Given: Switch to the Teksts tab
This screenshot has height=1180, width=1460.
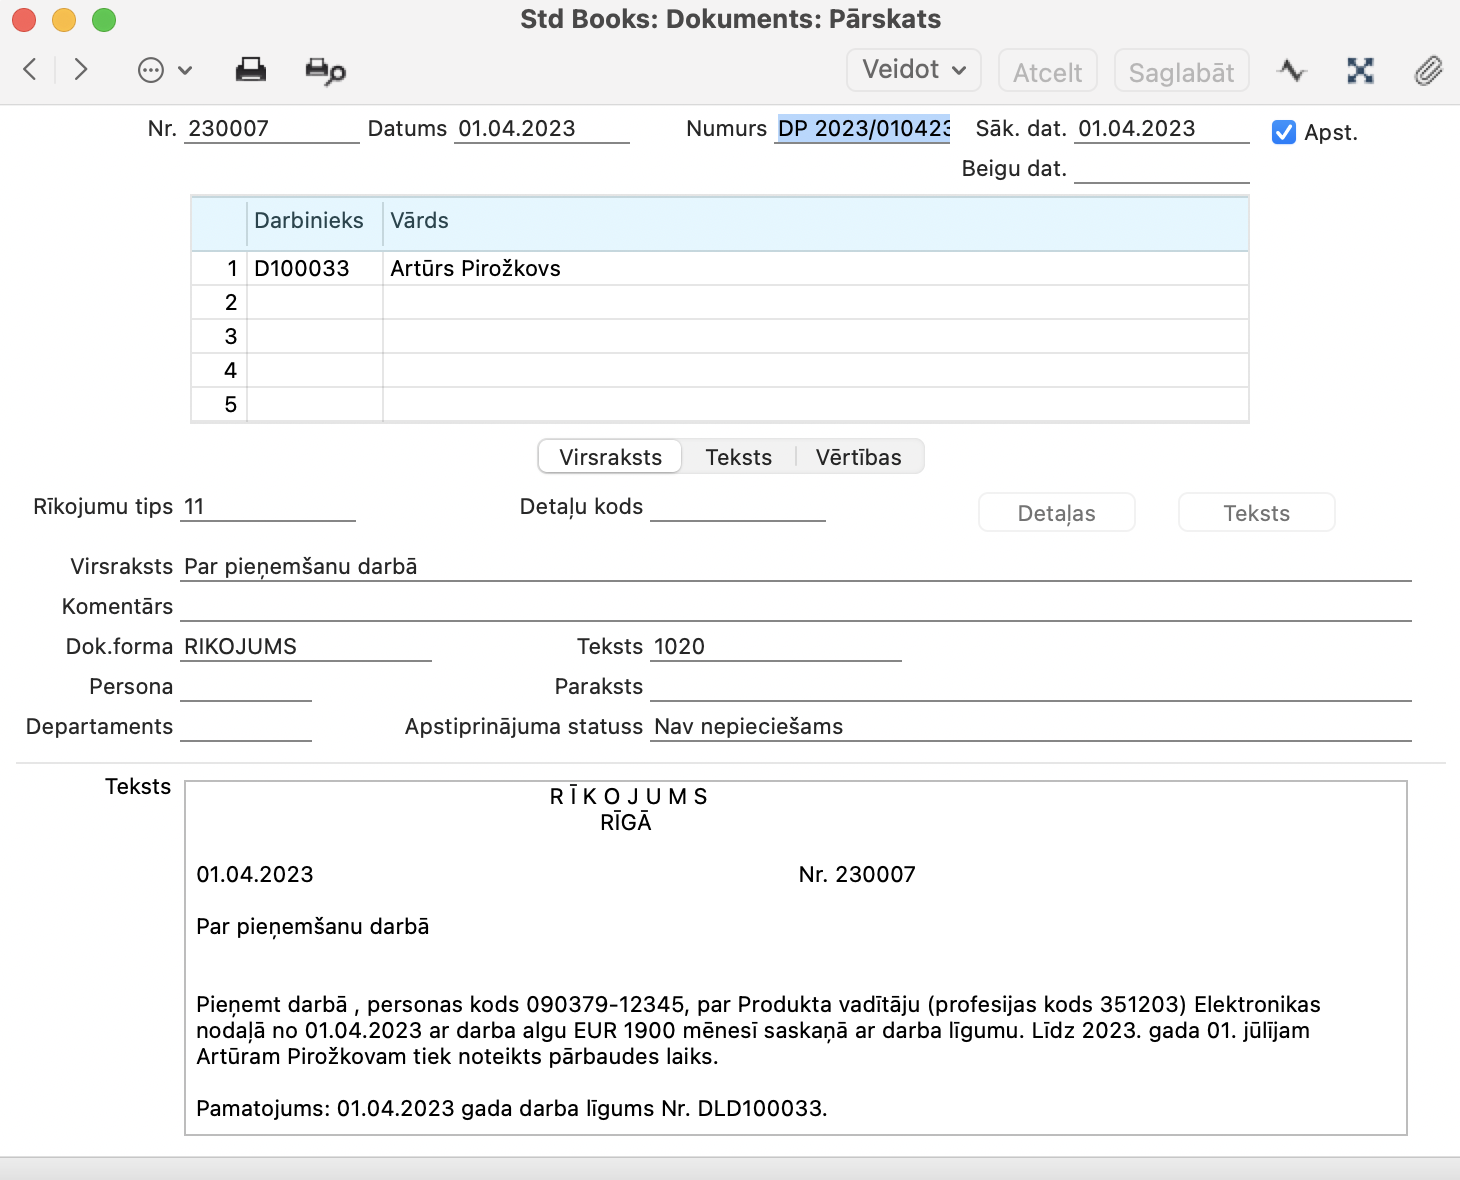Looking at the screenshot, I should (738, 457).
